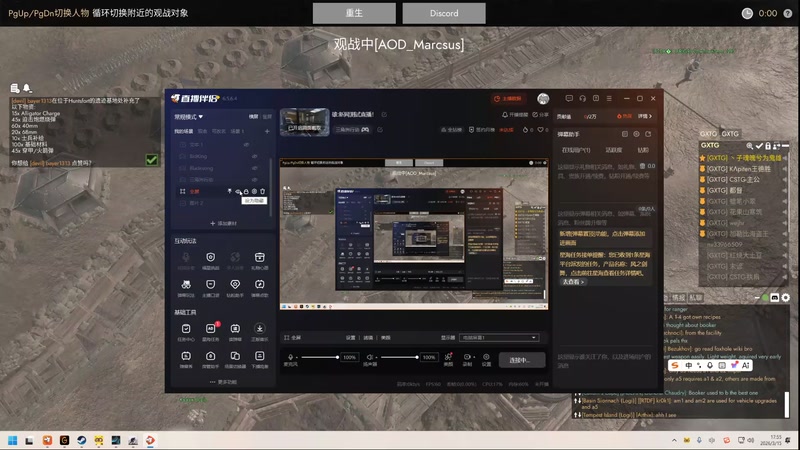Viewport: 800px width, 450px height.
Task: Open settings gear of the 全屏 source
Action: [x=254, y=191]
